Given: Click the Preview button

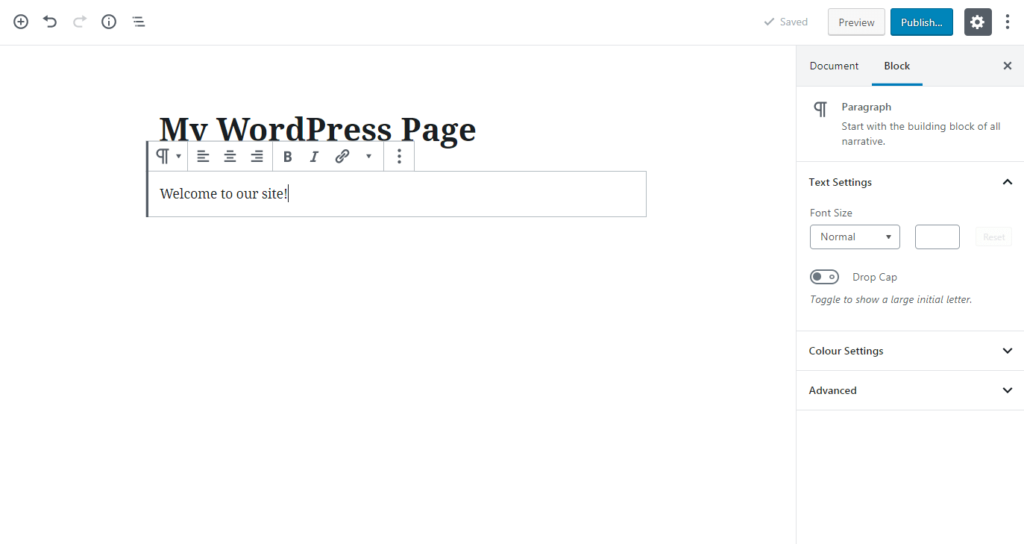Looking at the screenshot, I should (x=856, y=22).
